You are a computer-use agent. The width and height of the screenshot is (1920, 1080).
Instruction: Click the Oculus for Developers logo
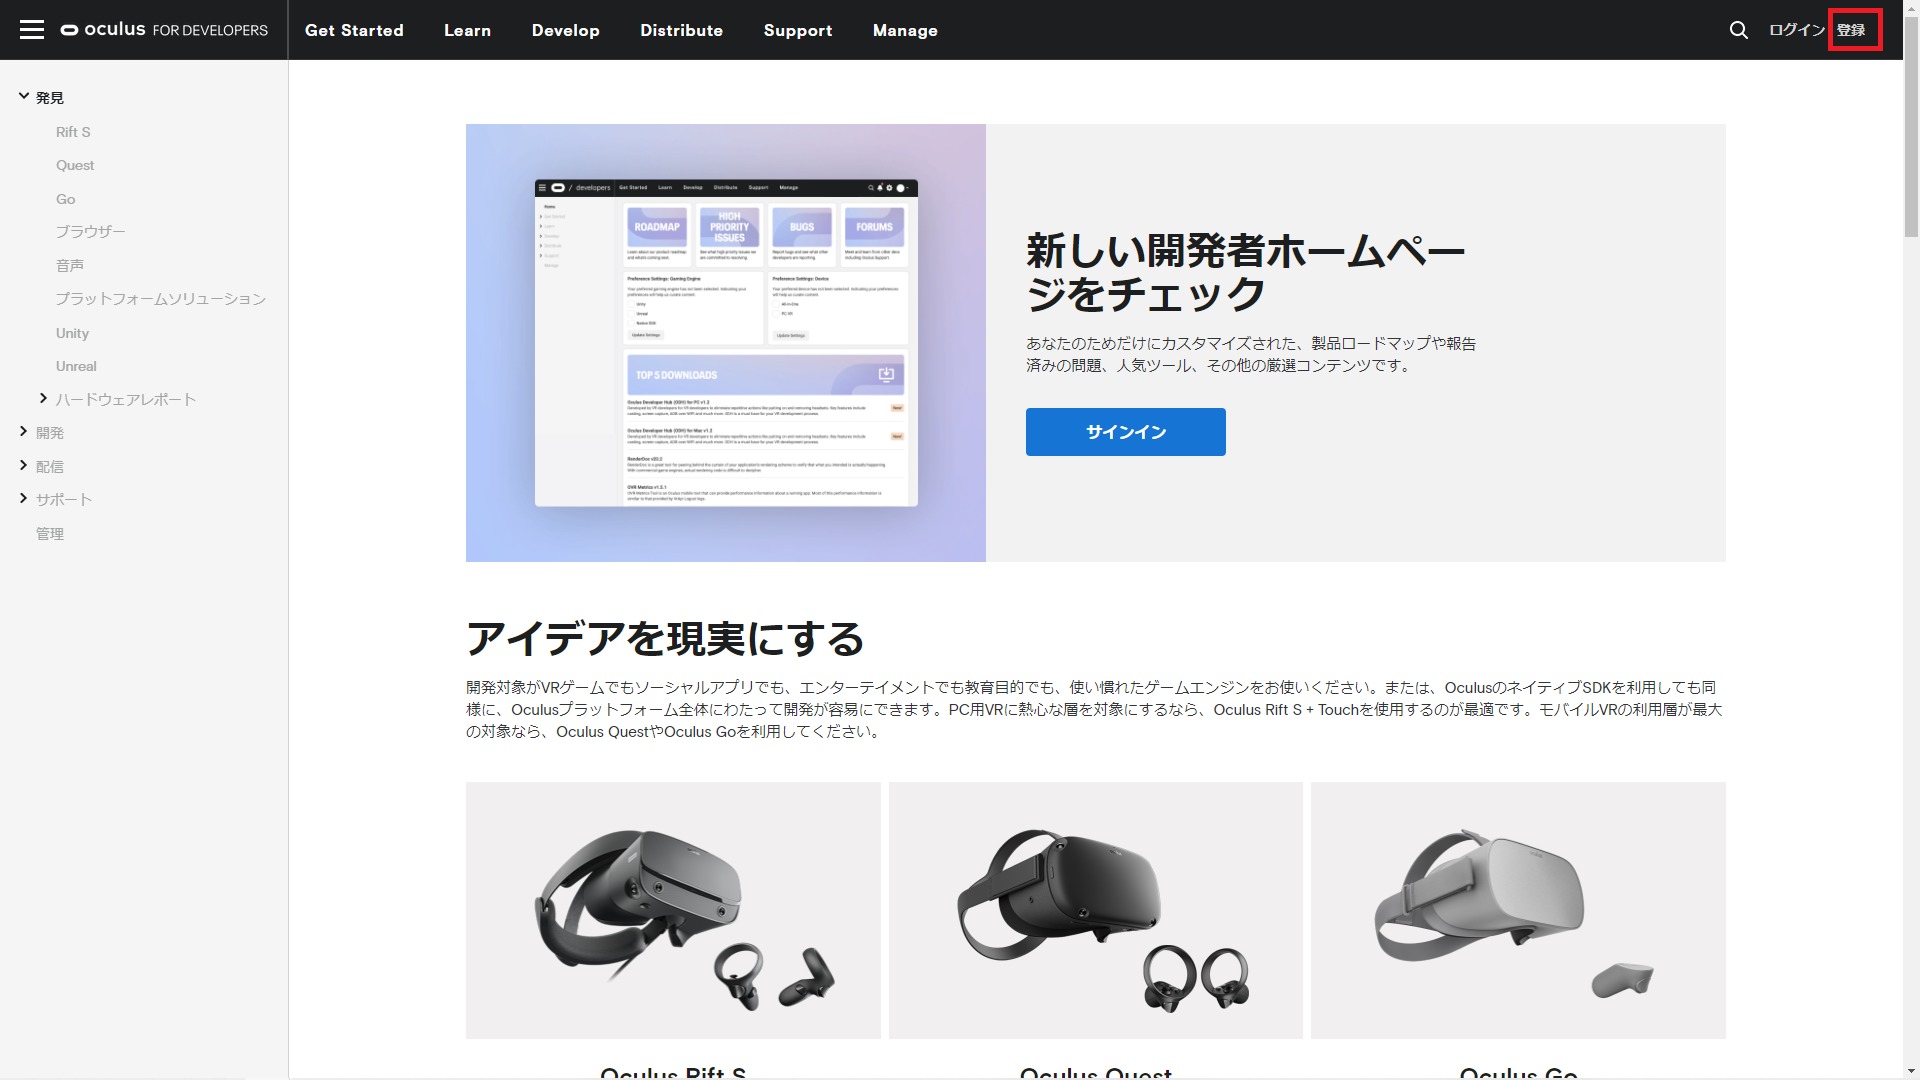click(166, 30)
